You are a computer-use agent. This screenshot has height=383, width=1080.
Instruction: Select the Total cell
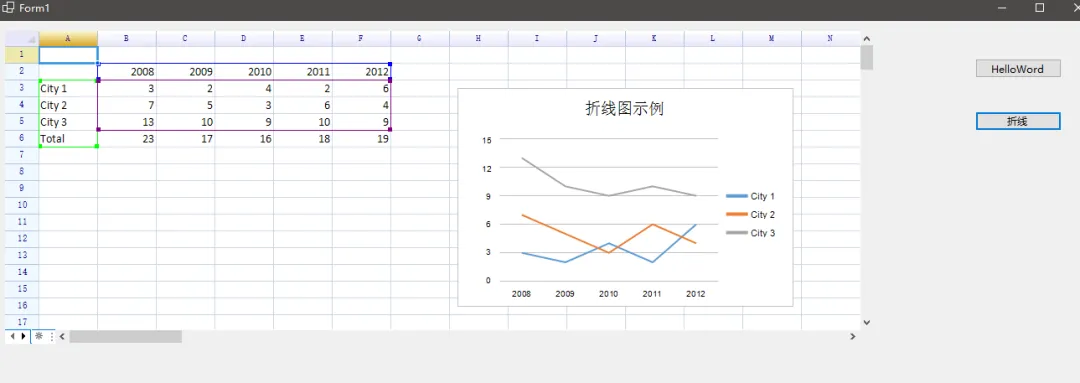(68, 138)
